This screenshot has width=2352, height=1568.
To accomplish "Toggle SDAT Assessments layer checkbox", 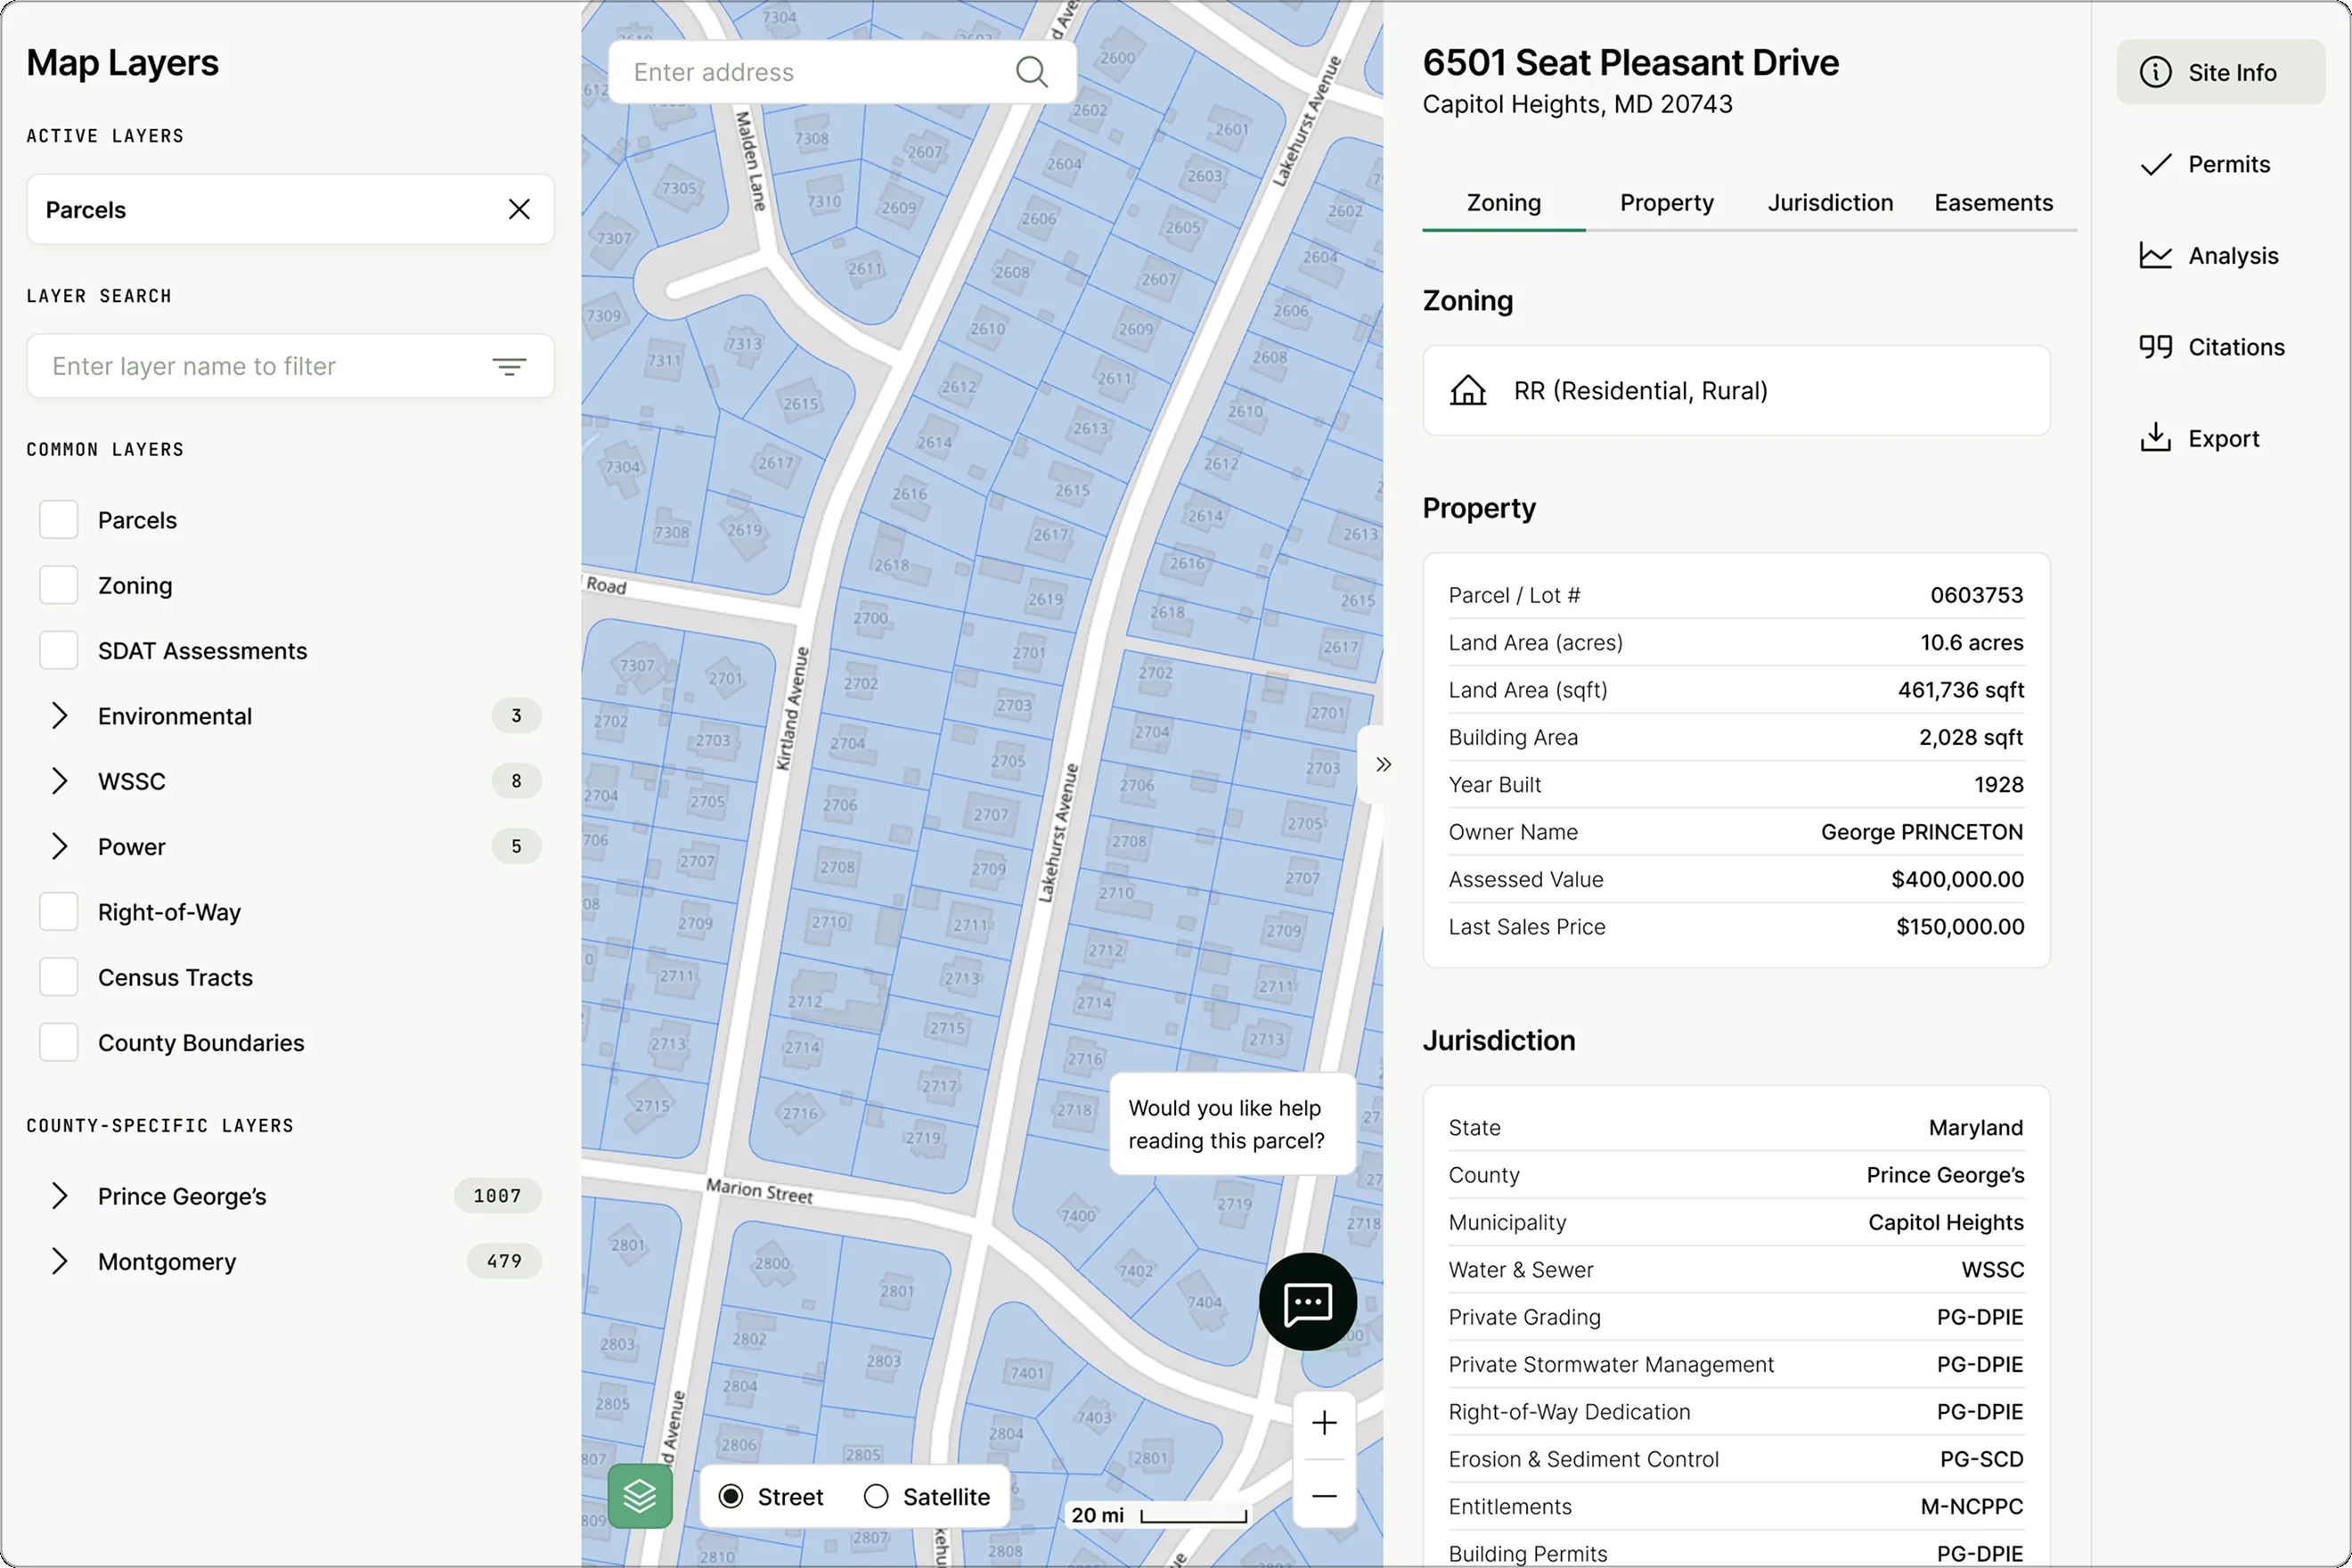I will (x=58, y=650).
